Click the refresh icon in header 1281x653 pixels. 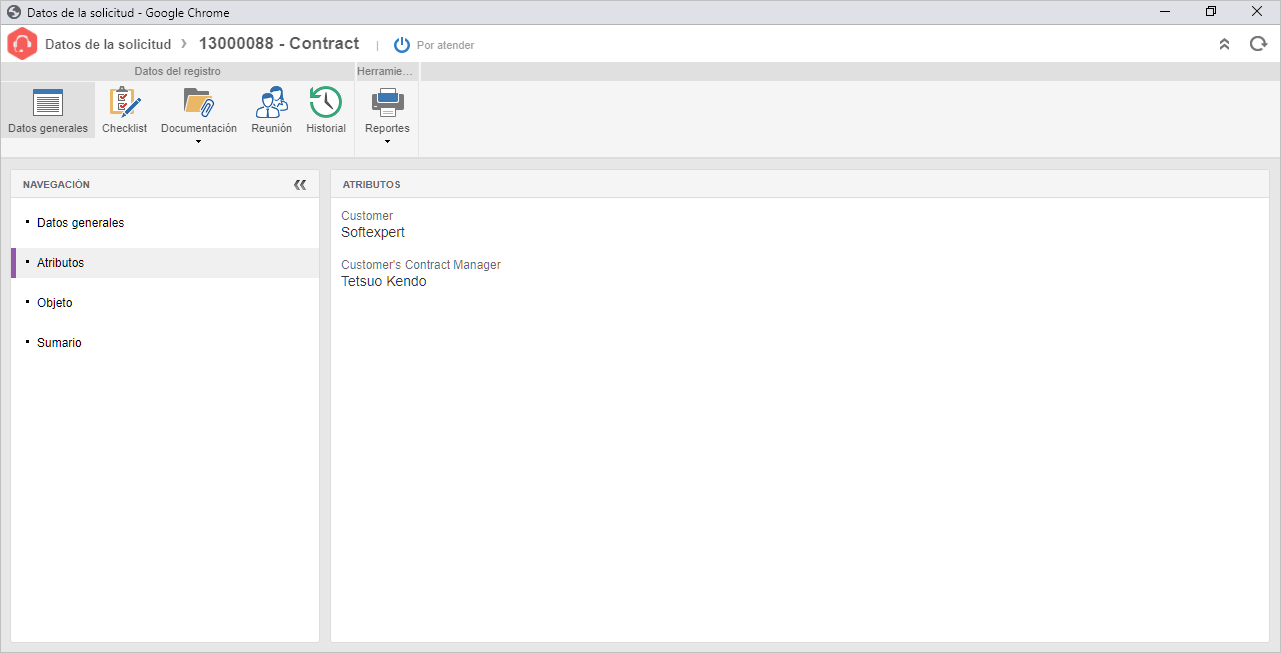(x=1258, y=44)
